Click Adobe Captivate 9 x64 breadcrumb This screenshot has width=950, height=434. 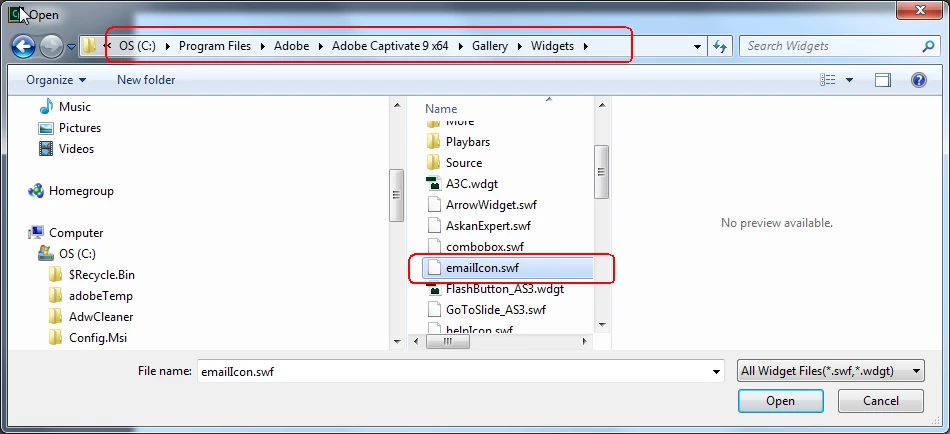(x=390, y=46)
